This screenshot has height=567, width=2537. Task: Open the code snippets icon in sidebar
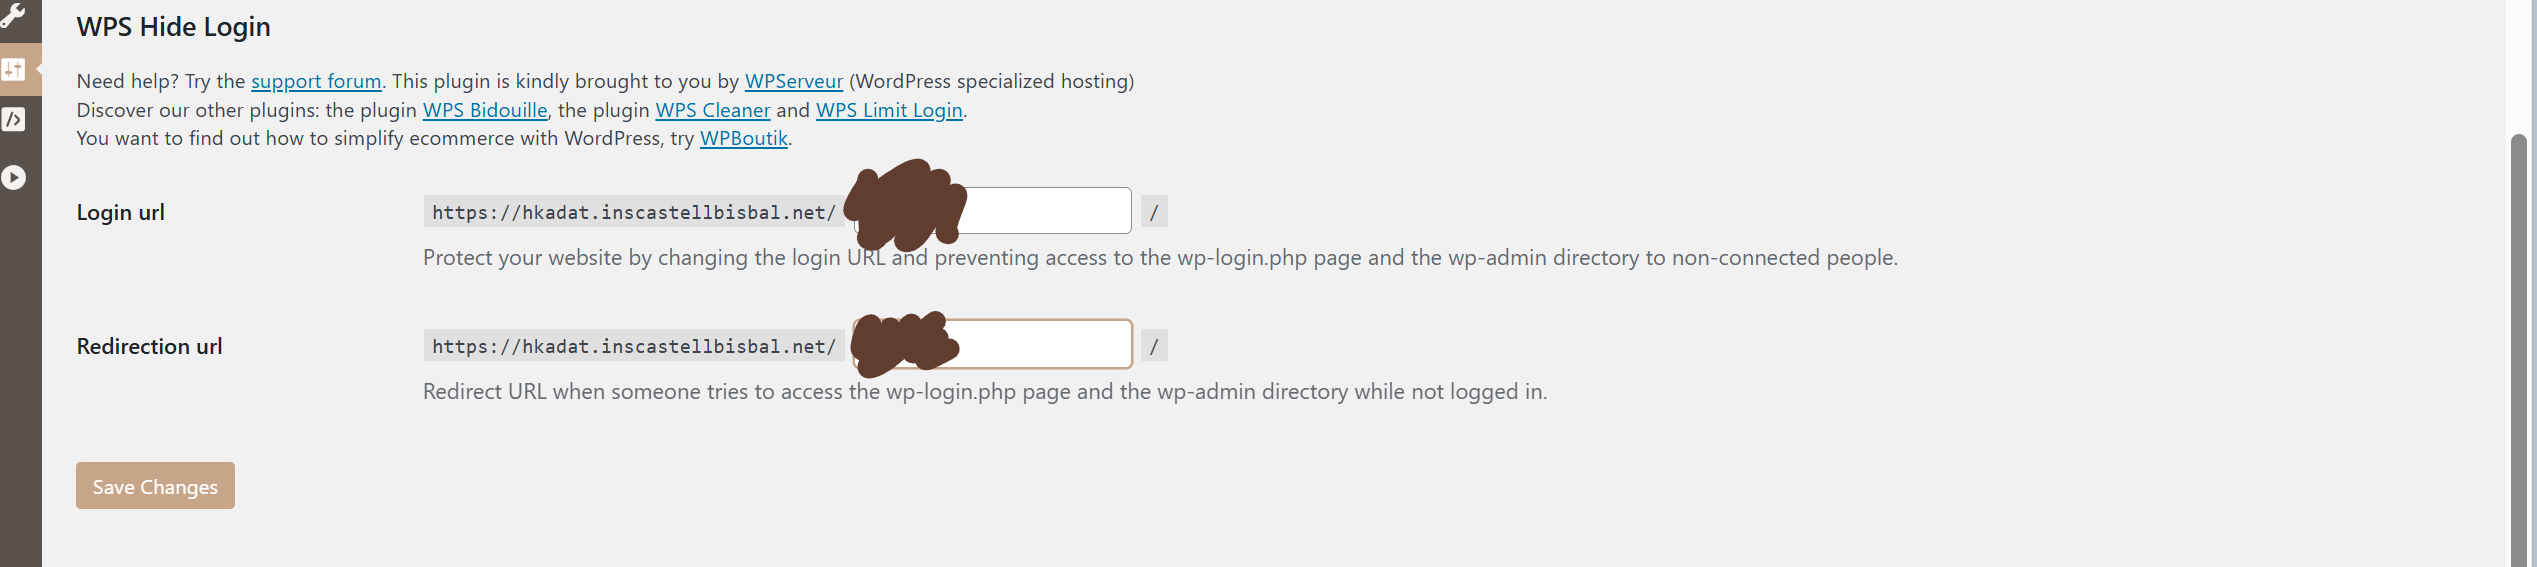click(14, 119)
